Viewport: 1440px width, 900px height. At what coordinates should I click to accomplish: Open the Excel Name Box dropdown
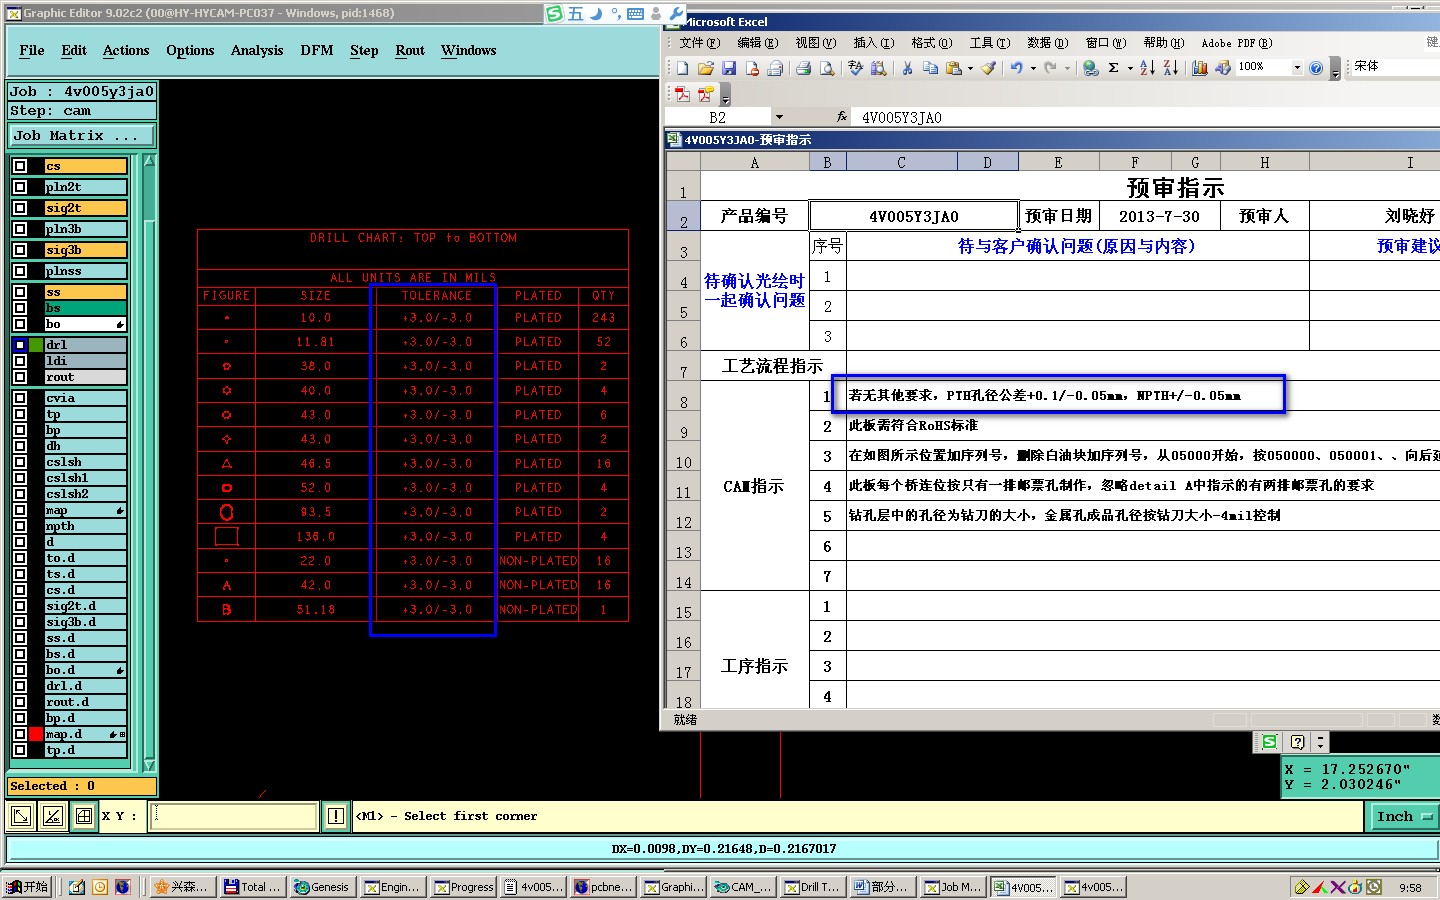[779, 117]
